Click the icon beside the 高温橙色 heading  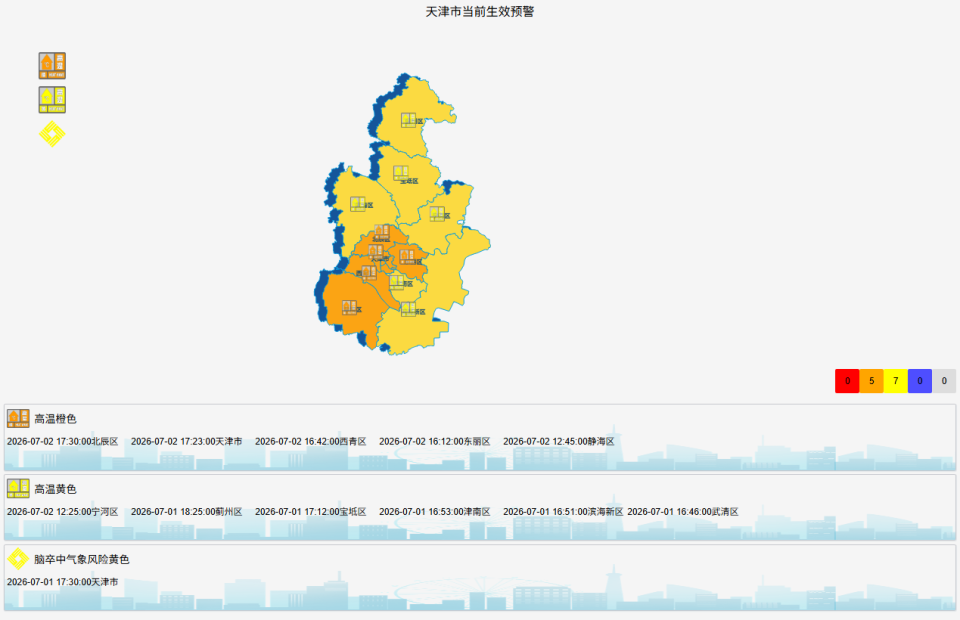coord(18,419)
